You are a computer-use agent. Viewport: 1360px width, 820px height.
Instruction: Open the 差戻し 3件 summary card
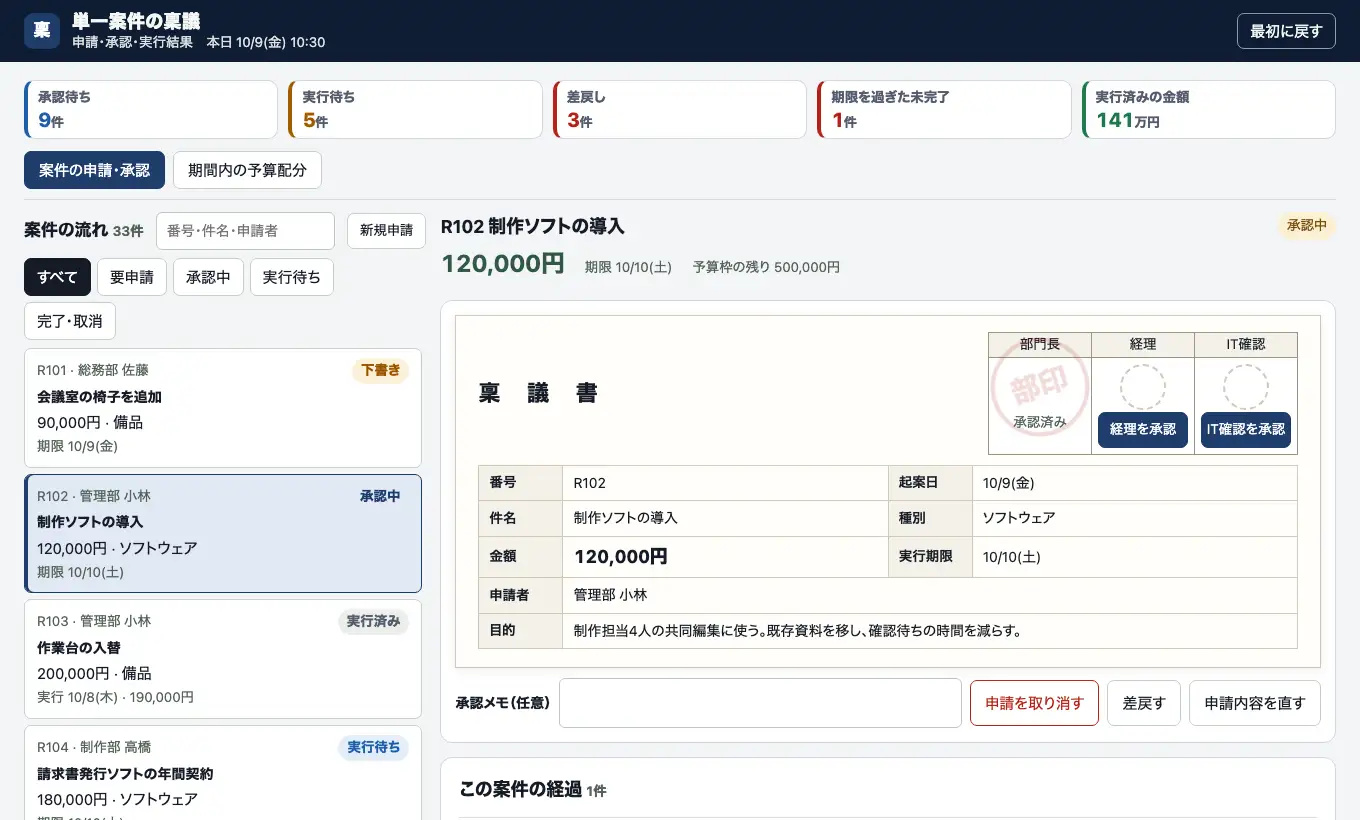(680, 109)
